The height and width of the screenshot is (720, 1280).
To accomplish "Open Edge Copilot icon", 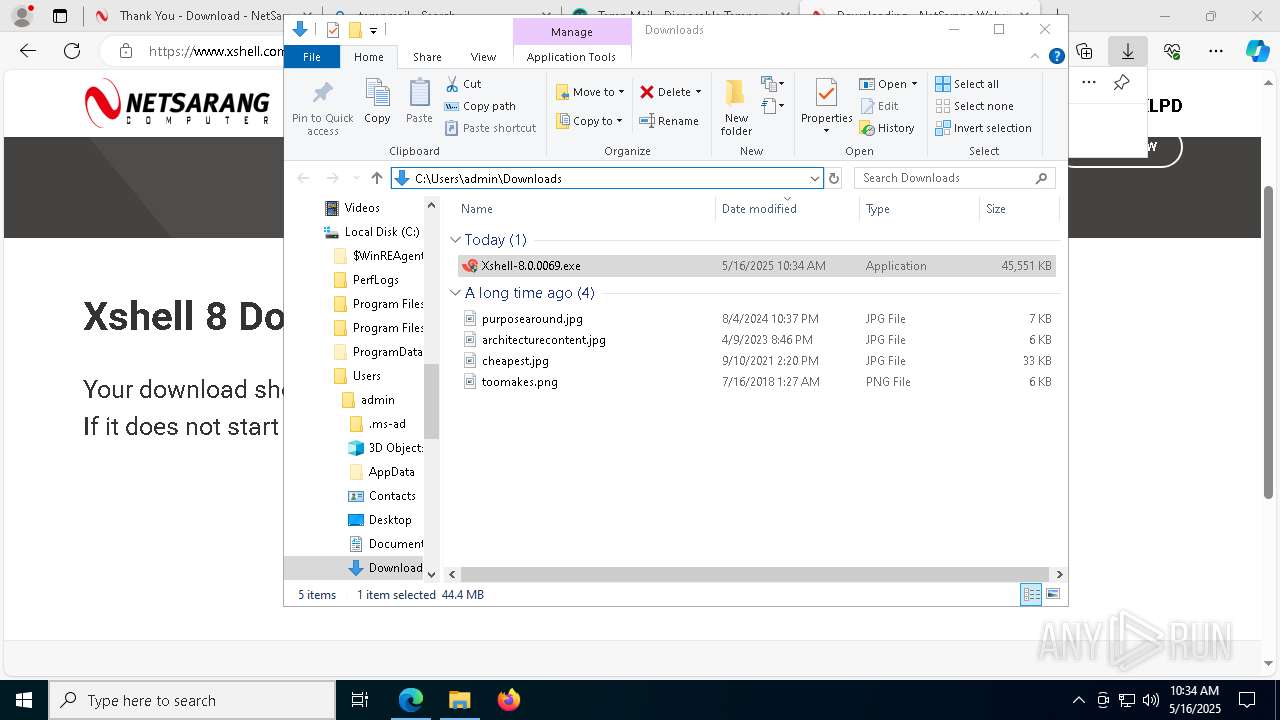I will coord(1257,51).
